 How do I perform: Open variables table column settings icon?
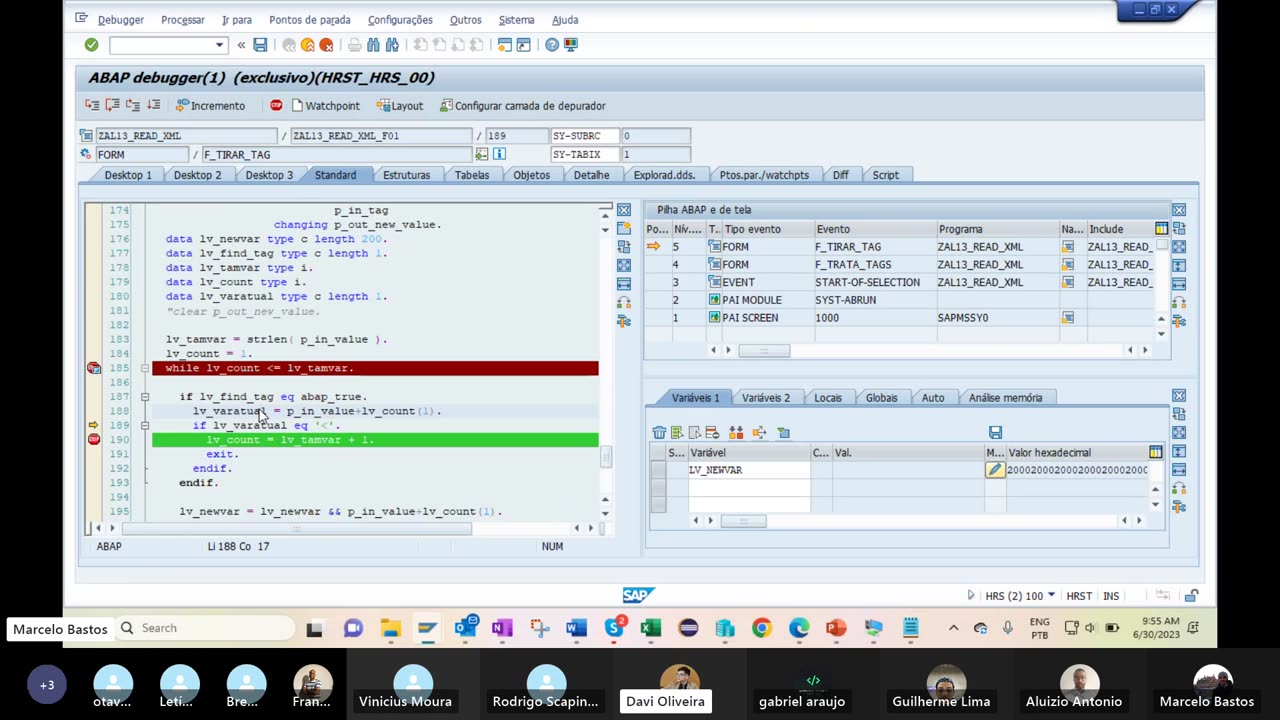tap(1156, 453)
